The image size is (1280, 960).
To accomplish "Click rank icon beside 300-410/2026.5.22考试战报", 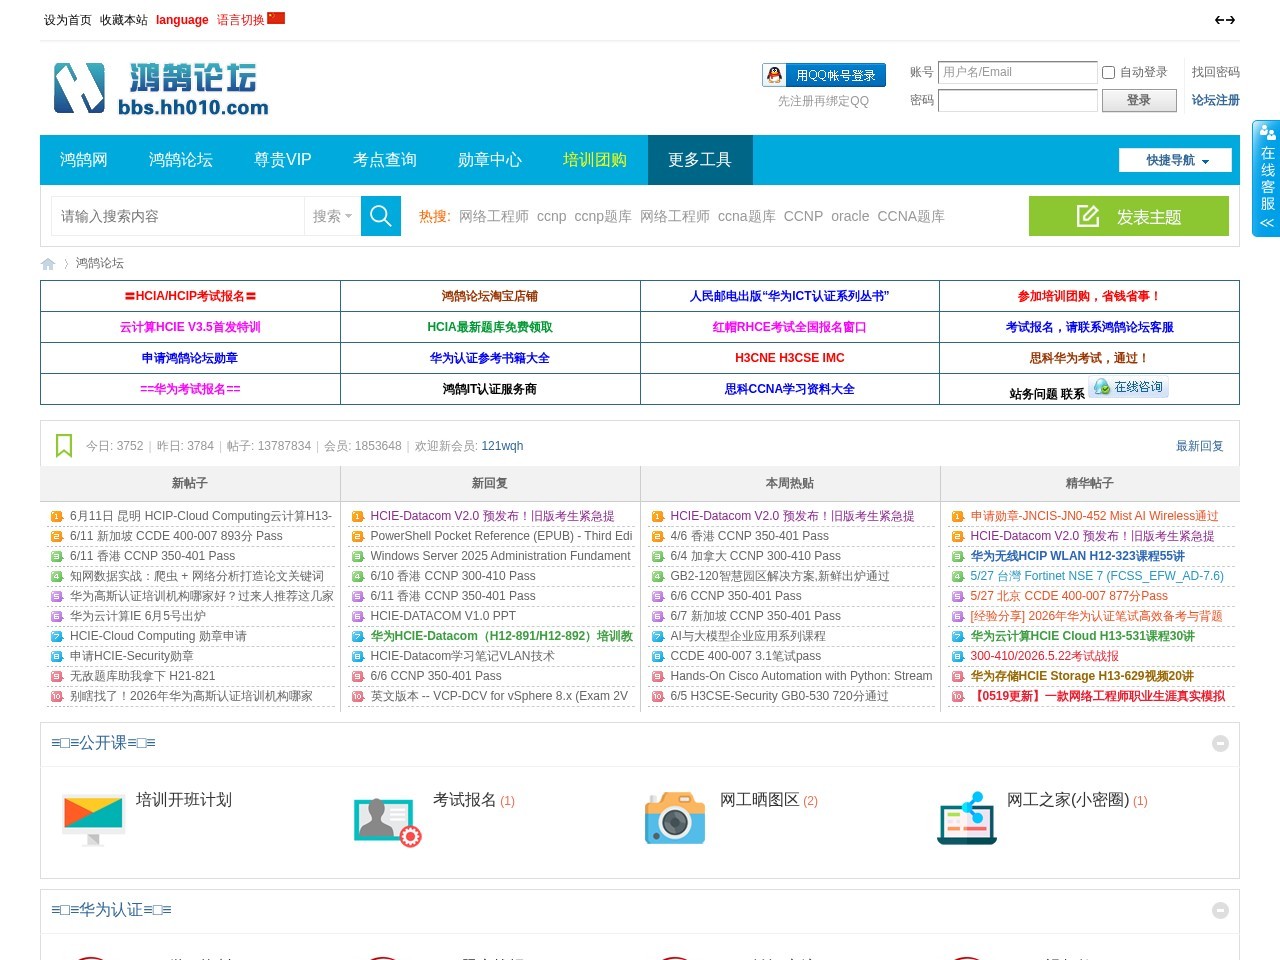I will [958, 656].
